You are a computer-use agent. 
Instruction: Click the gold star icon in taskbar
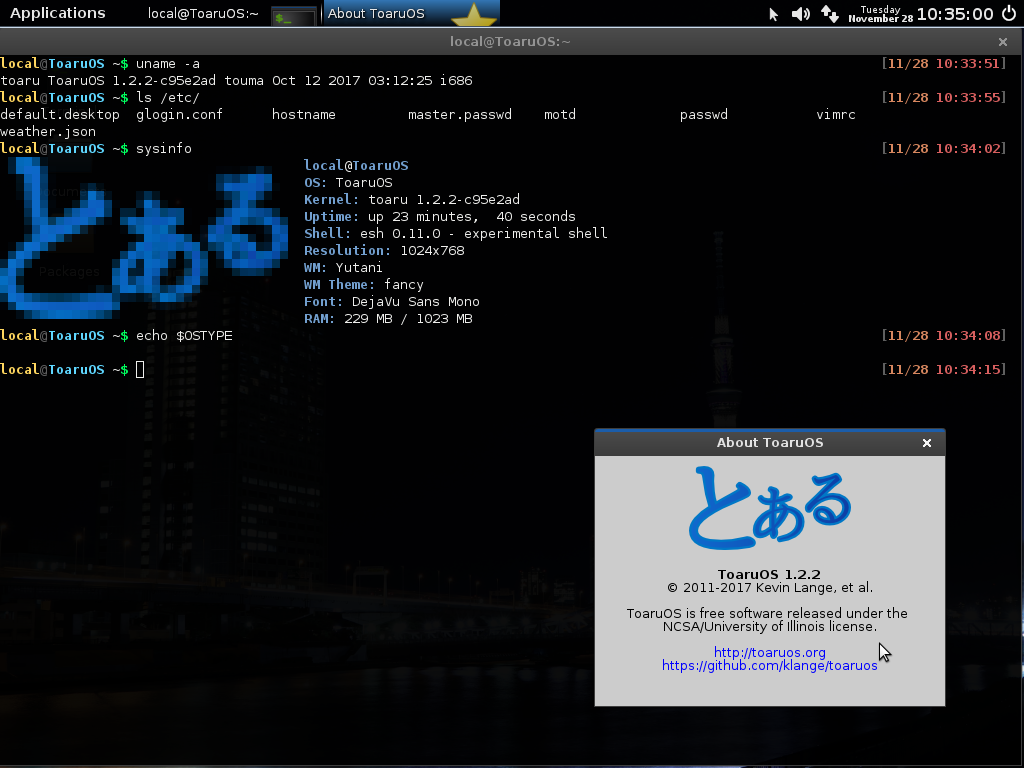pyautogui.click(x=474, y=14)
